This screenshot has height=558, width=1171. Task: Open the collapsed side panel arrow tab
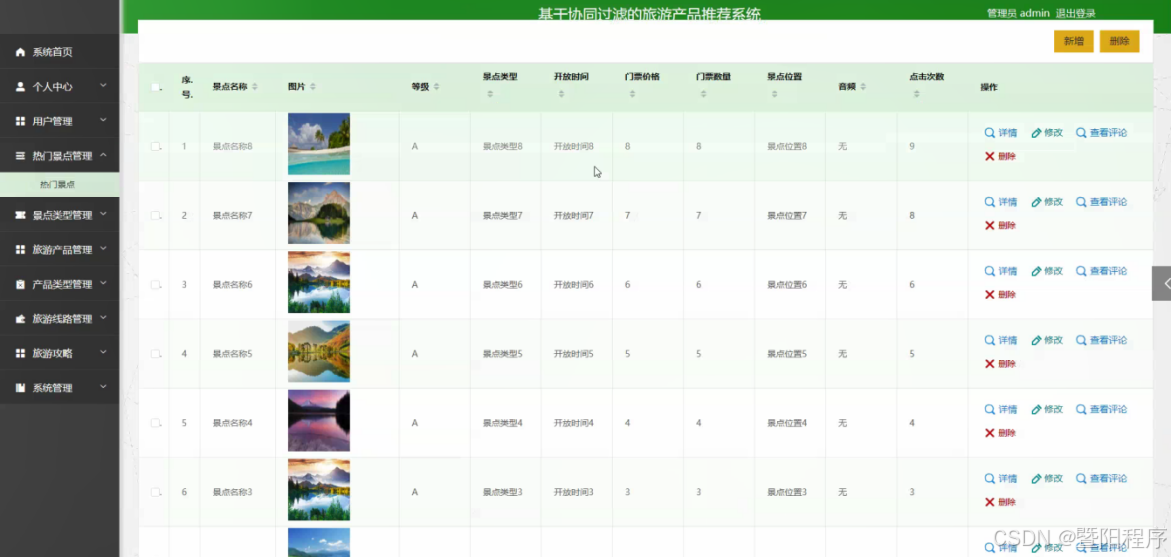click(1162, 284)
